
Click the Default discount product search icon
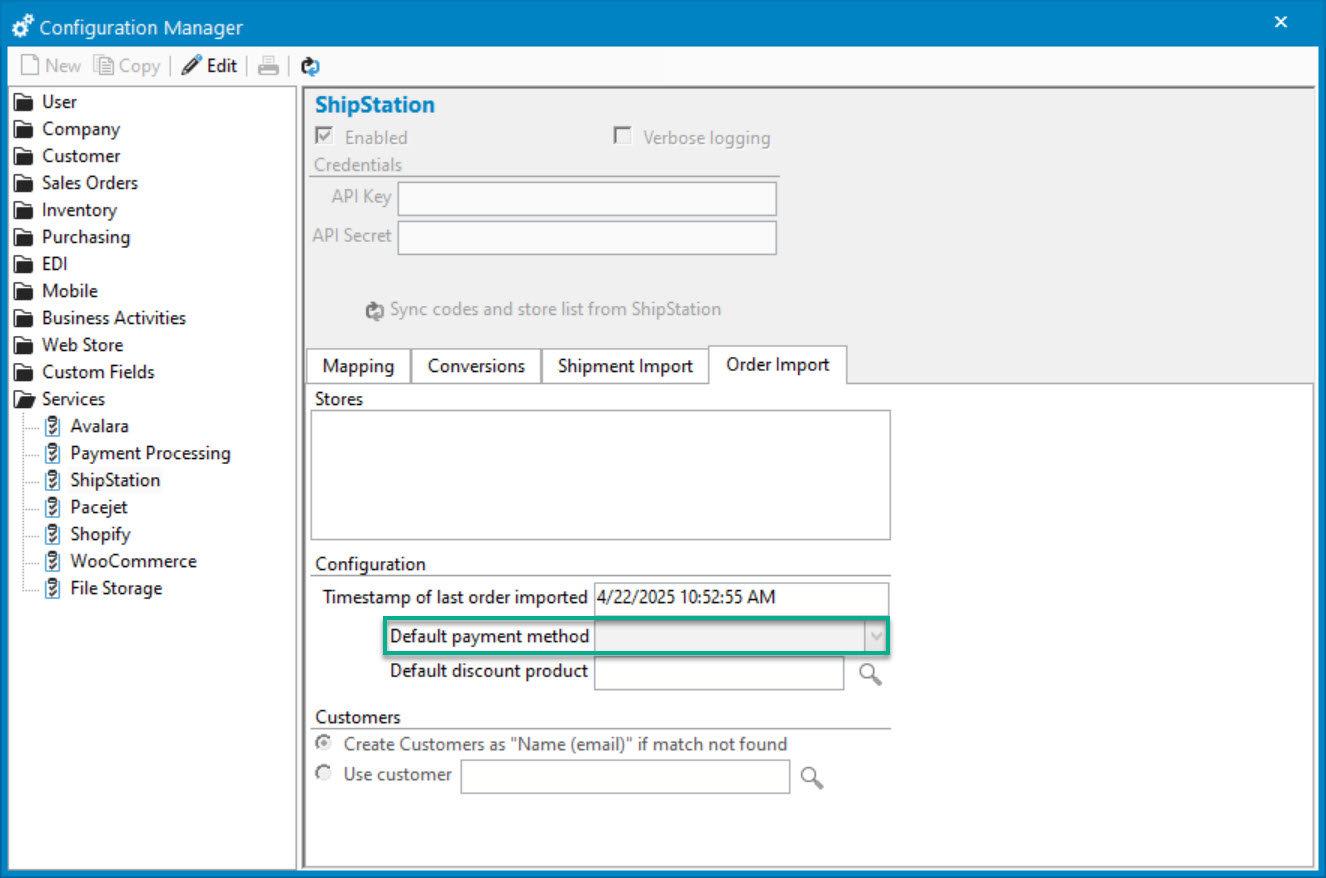click(x=870, y=675)
